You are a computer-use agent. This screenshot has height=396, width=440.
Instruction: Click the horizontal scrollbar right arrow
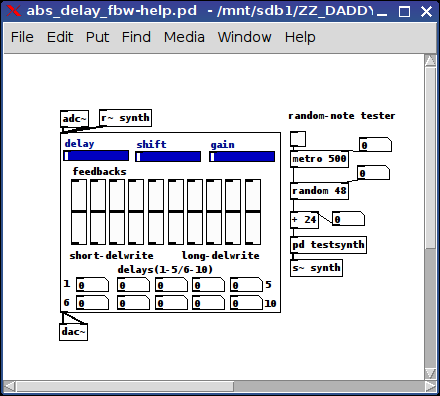[430, 387]
